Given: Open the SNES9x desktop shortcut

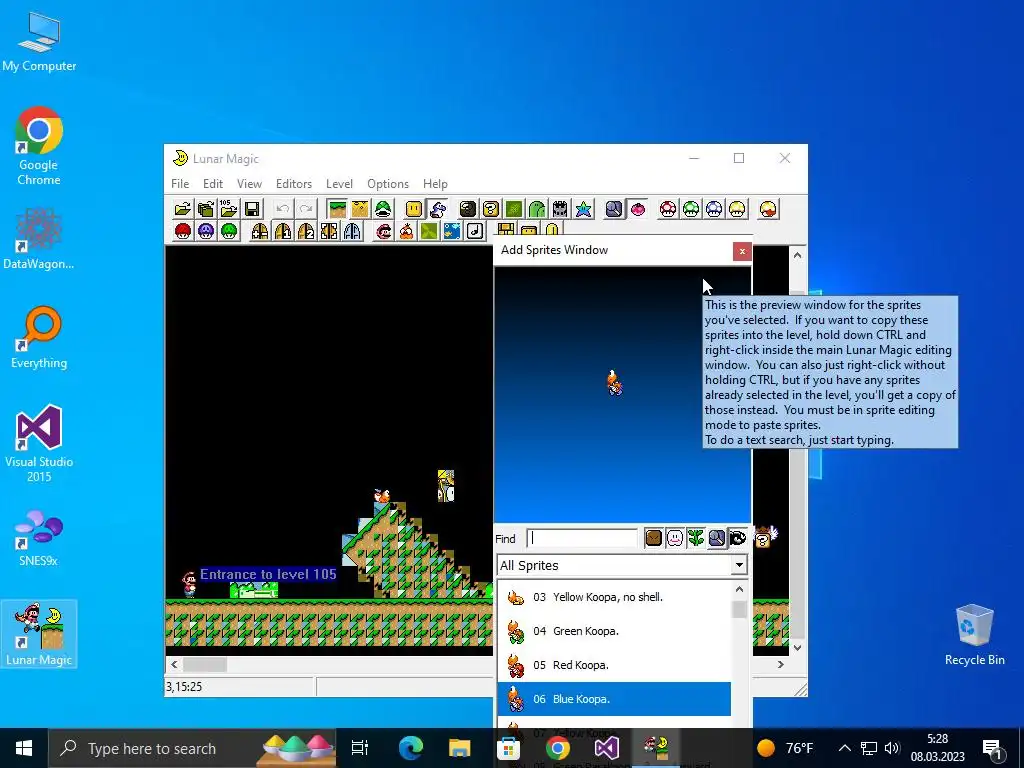Looking at the screenshot, I should 39,538.
